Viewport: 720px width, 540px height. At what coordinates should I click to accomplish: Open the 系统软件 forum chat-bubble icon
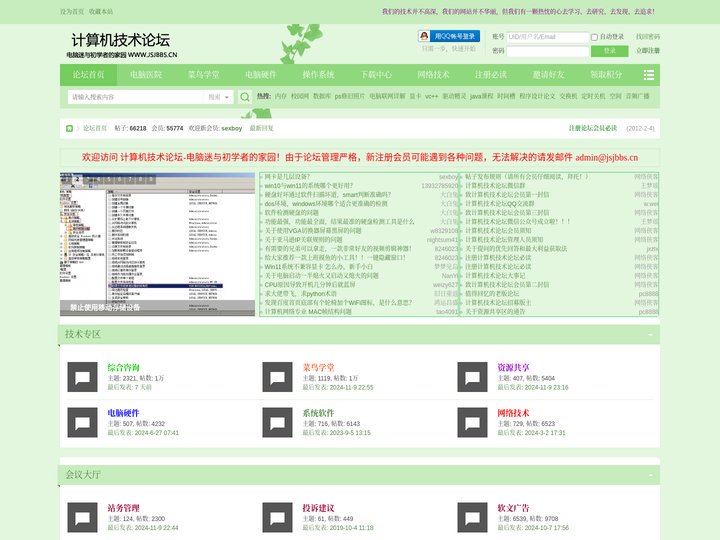[277, 422]
